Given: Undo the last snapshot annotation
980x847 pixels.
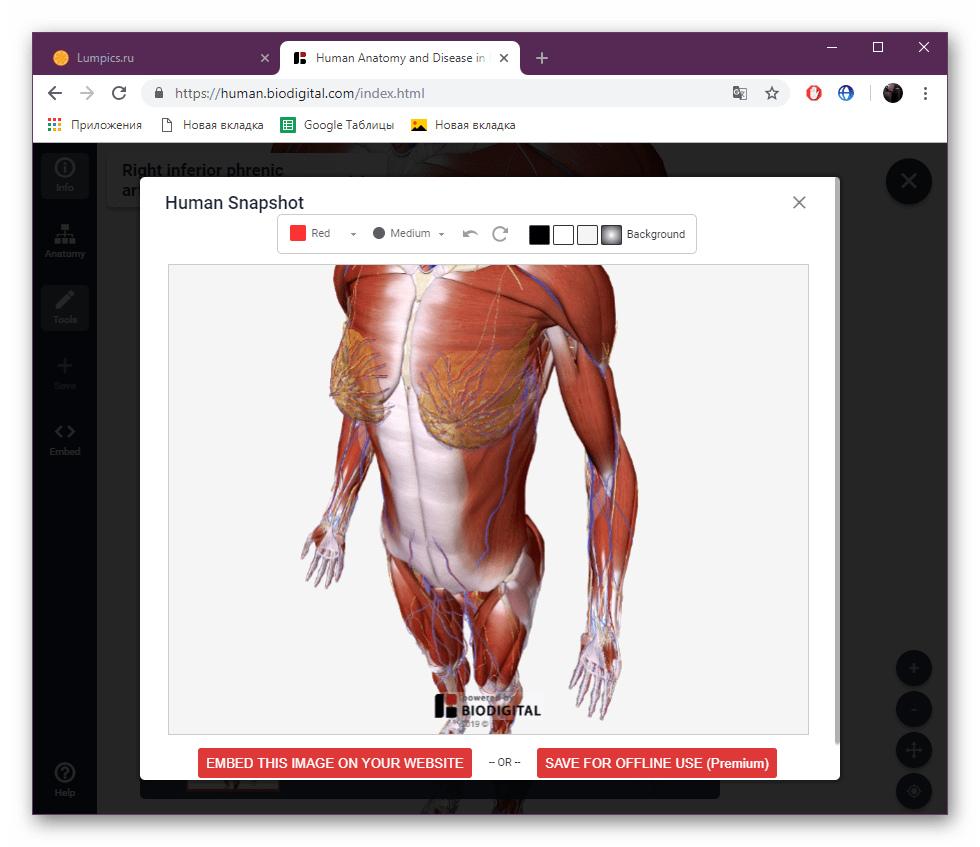Looking at the screenshot, I should click(x=469, y=233).
